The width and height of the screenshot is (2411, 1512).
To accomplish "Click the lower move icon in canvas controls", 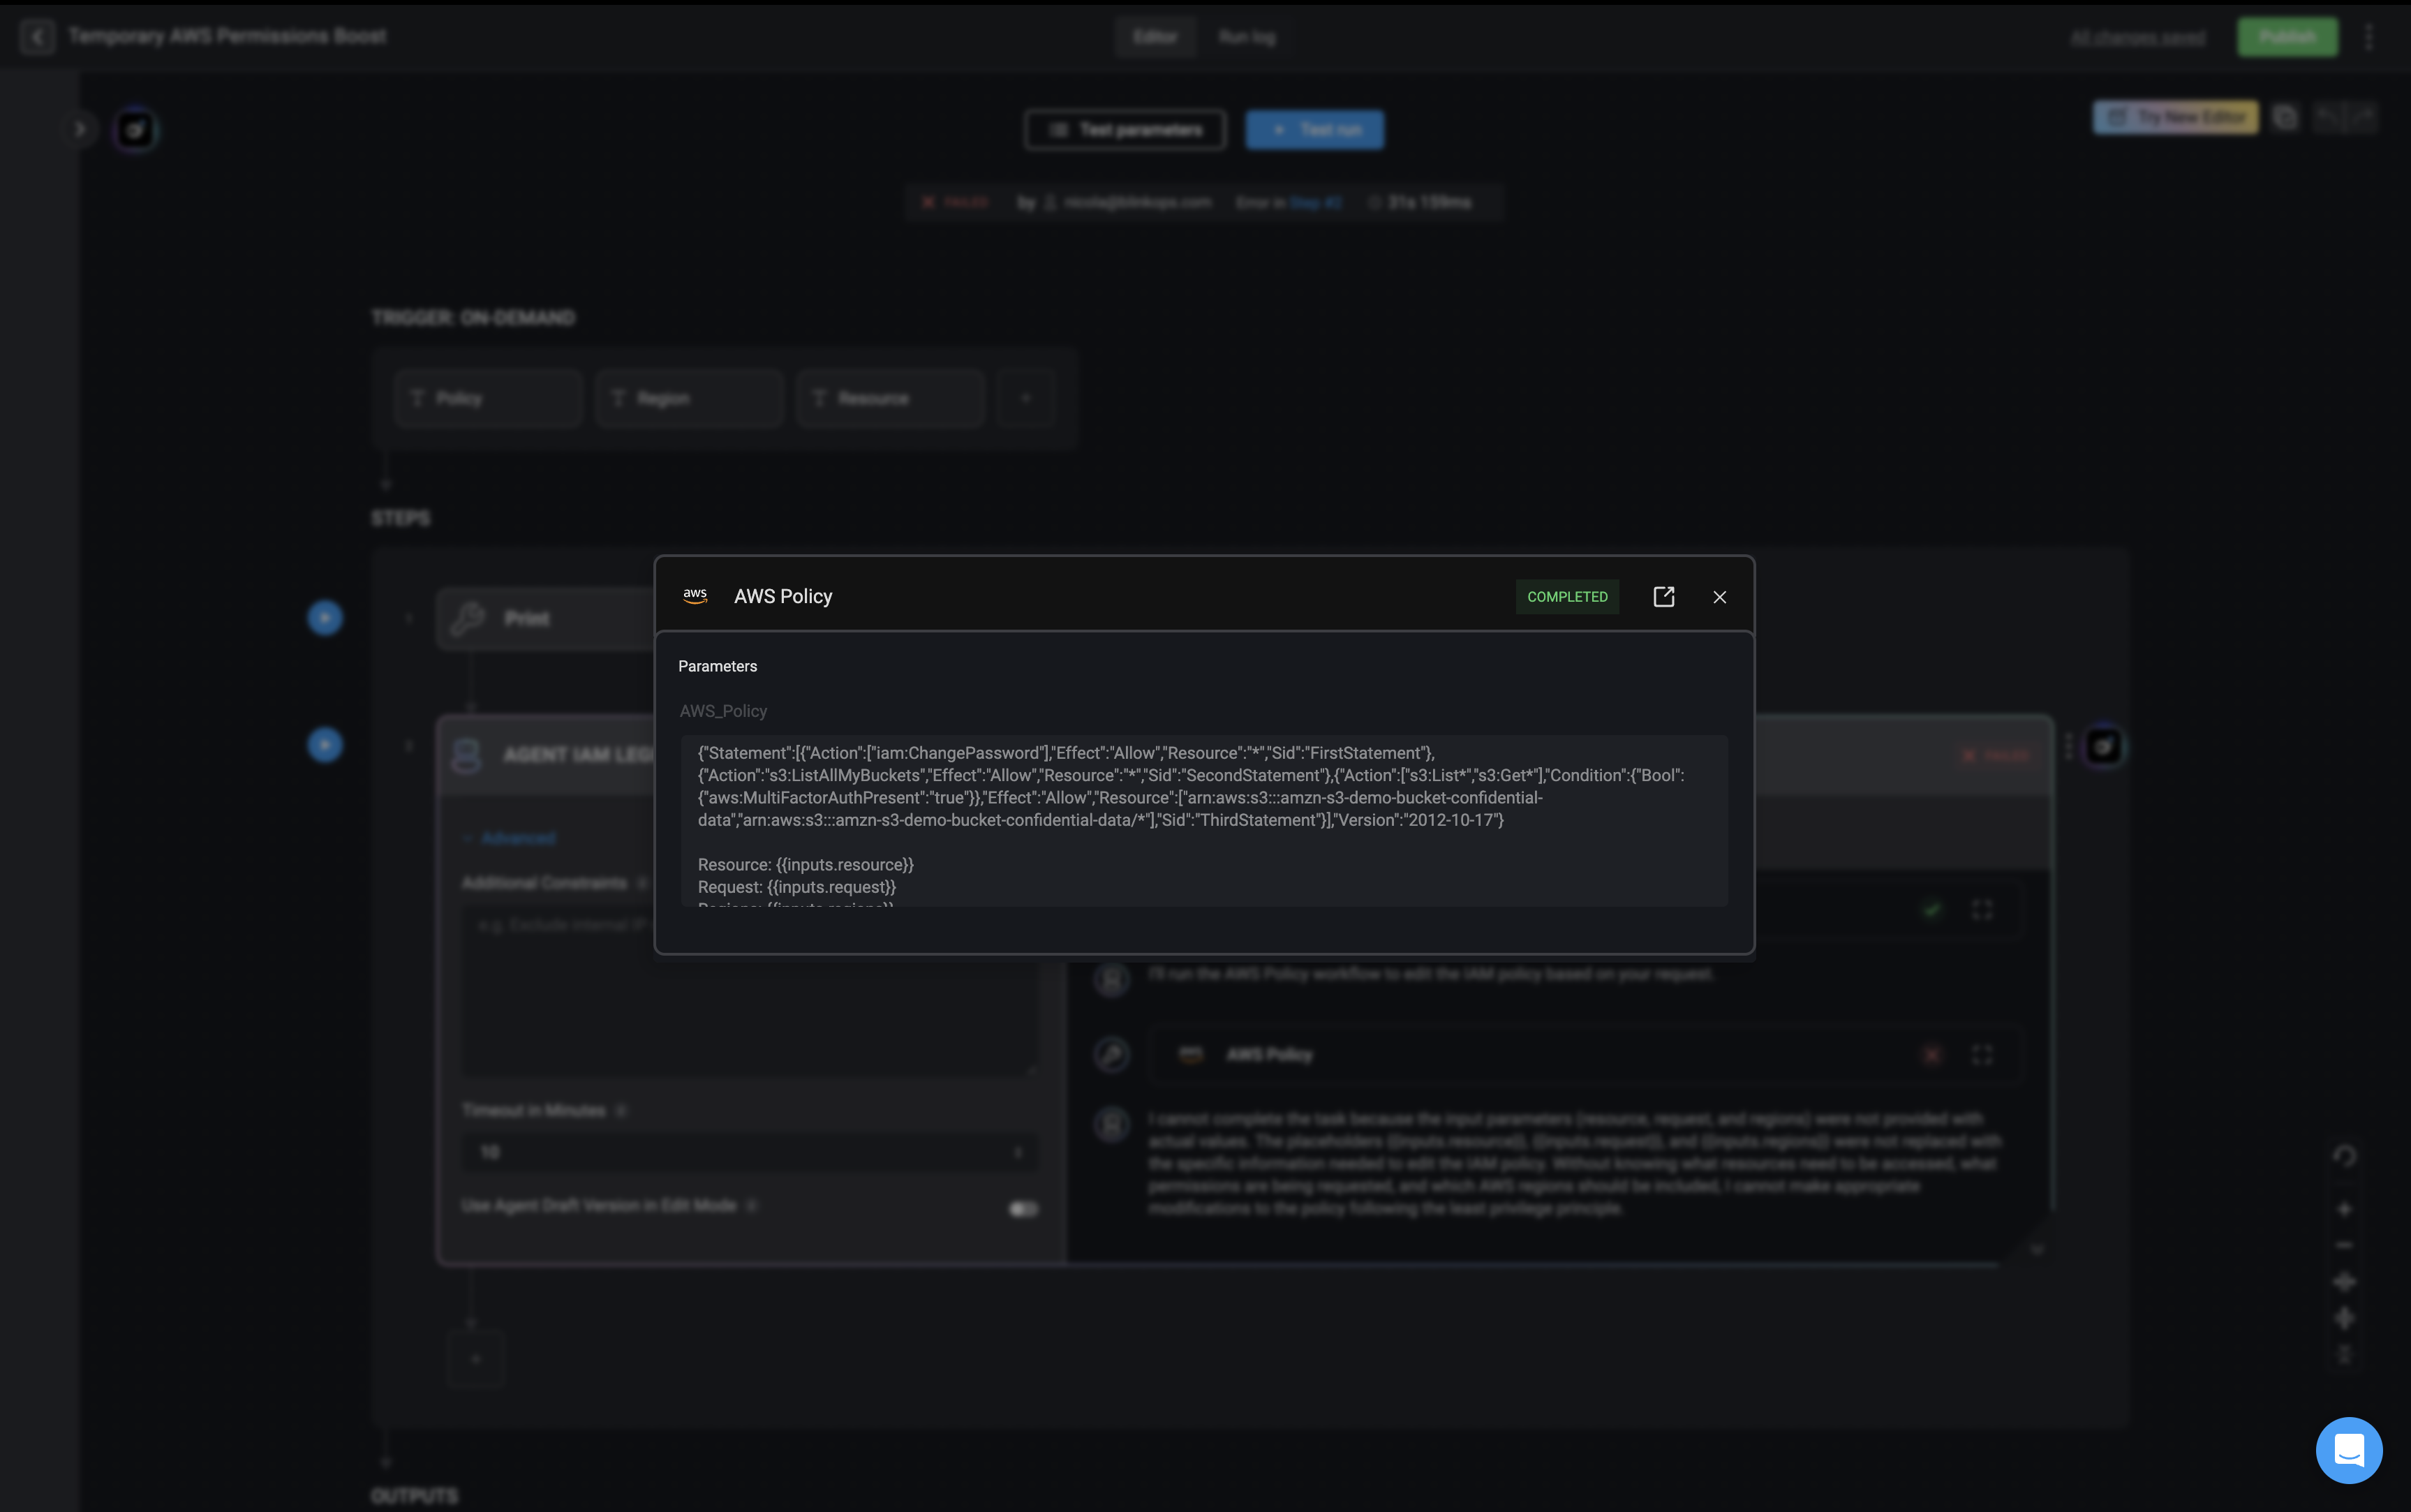I will coord(2344,1319).
